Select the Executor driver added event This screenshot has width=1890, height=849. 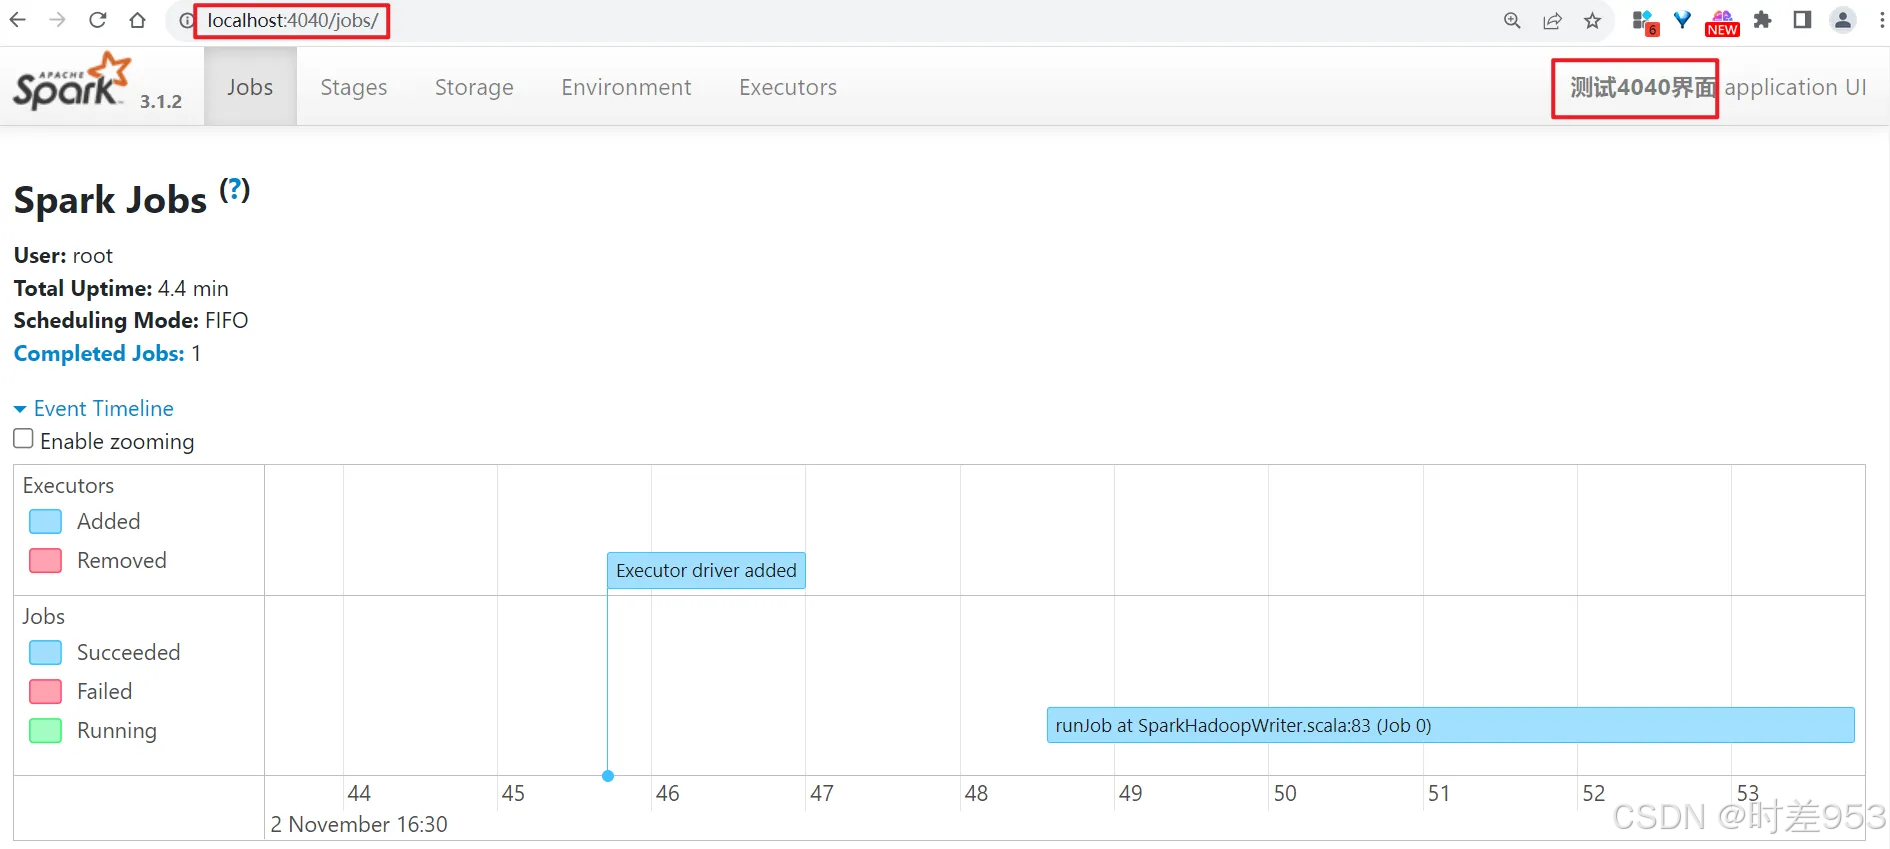point(706,571)
